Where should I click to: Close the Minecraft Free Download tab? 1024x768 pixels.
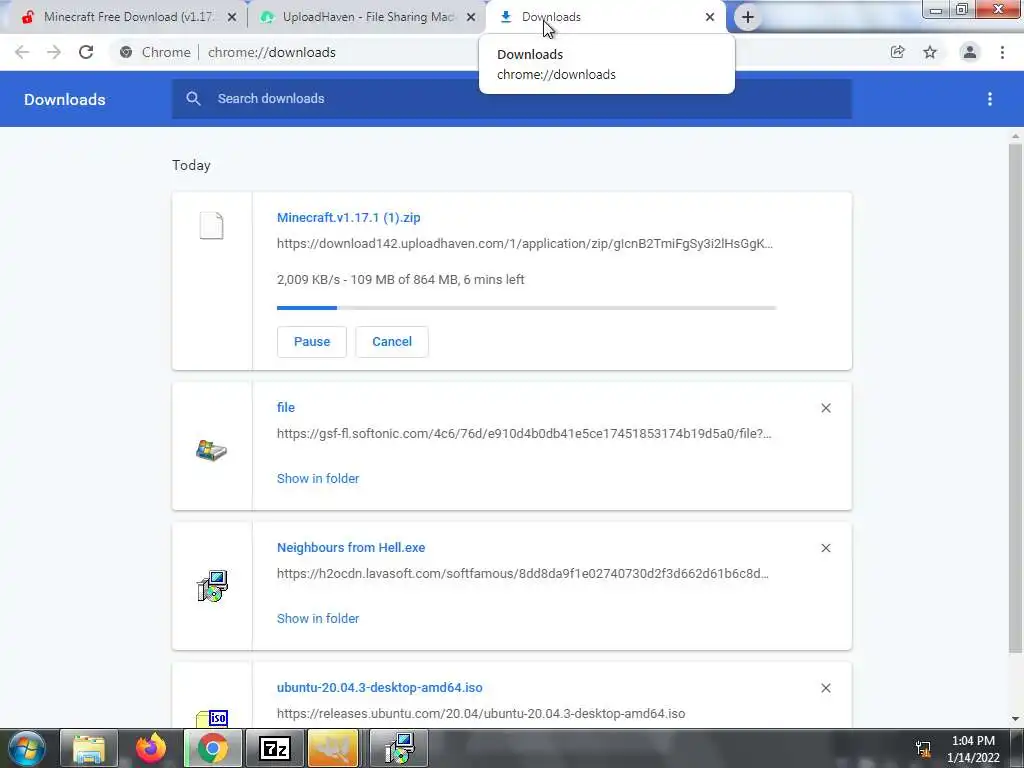pos(232,18)
